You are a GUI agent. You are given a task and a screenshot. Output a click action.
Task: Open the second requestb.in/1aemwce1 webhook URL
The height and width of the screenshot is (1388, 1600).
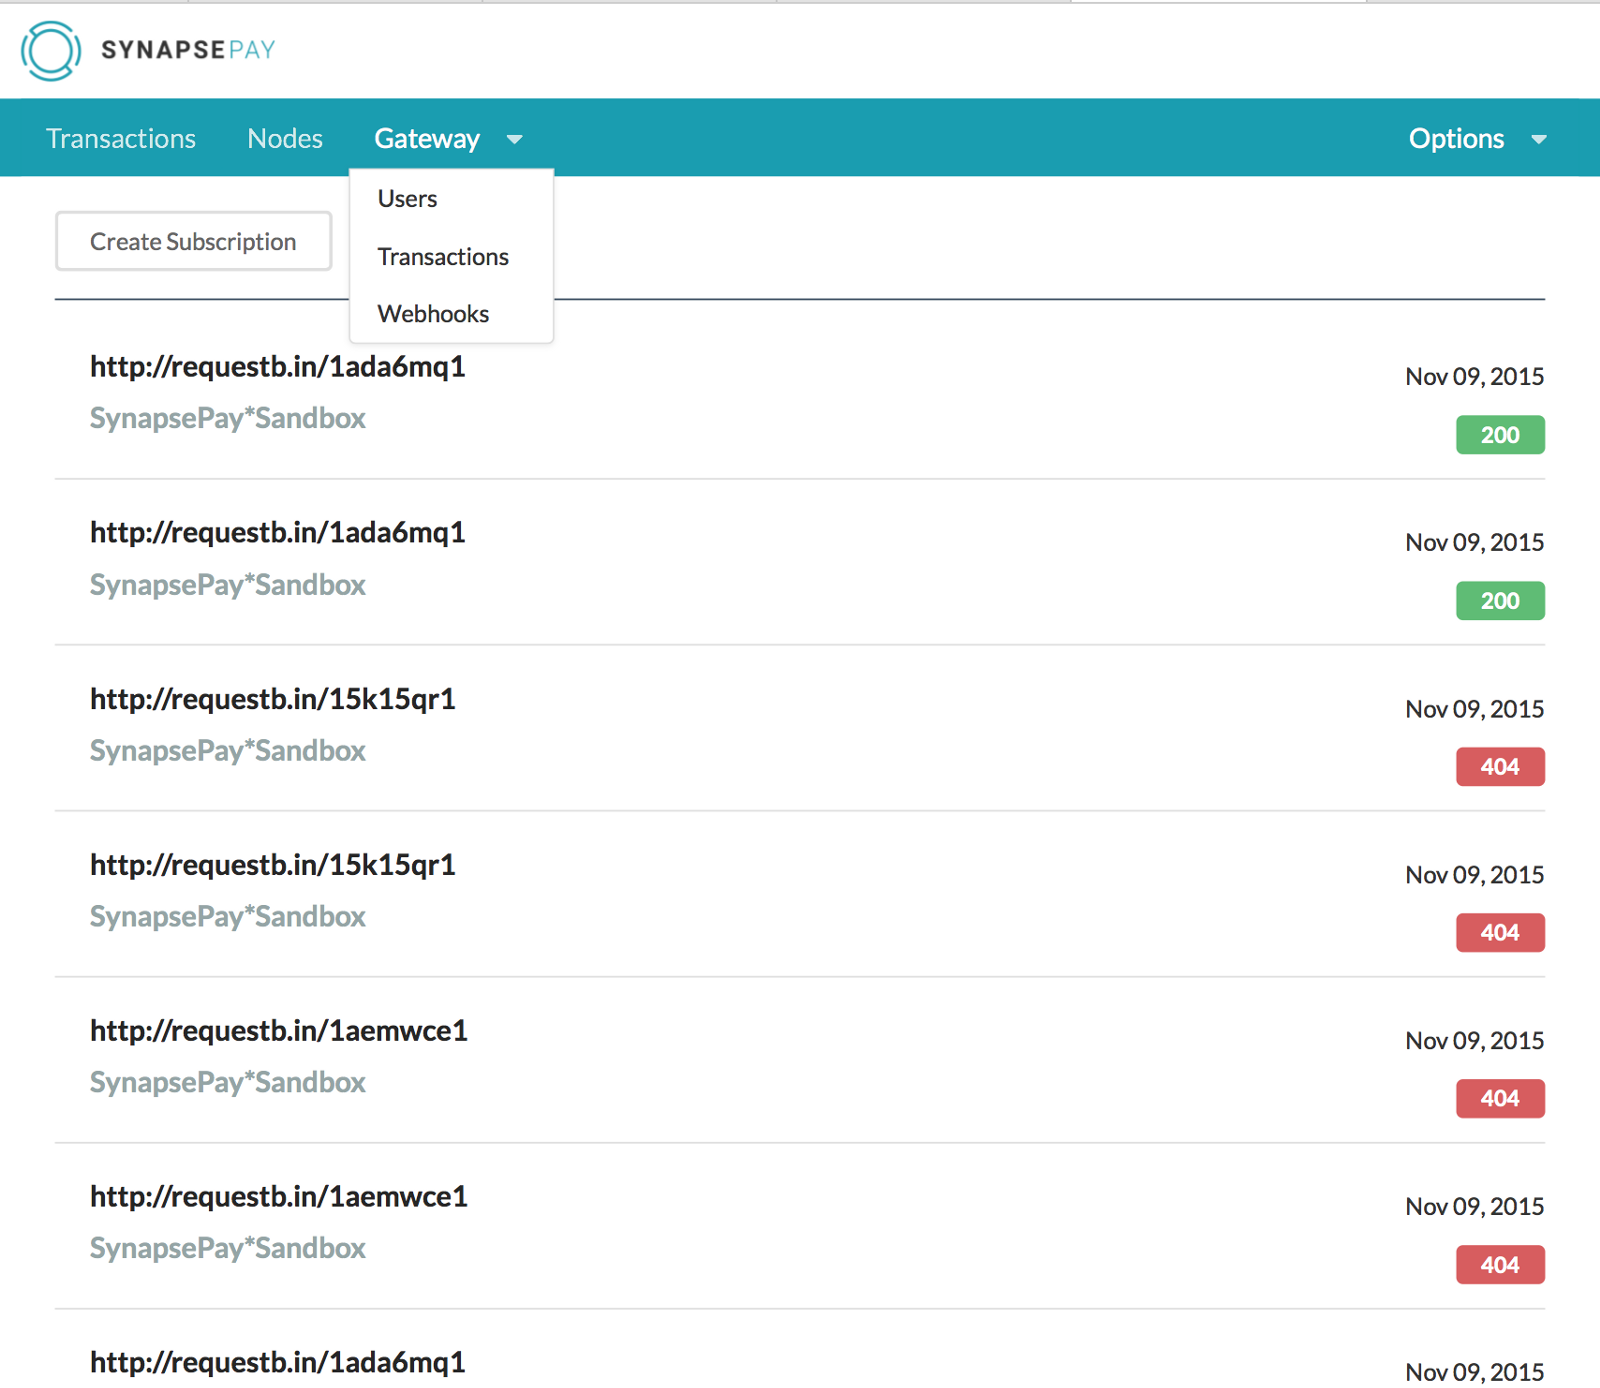click(279, 1197)
